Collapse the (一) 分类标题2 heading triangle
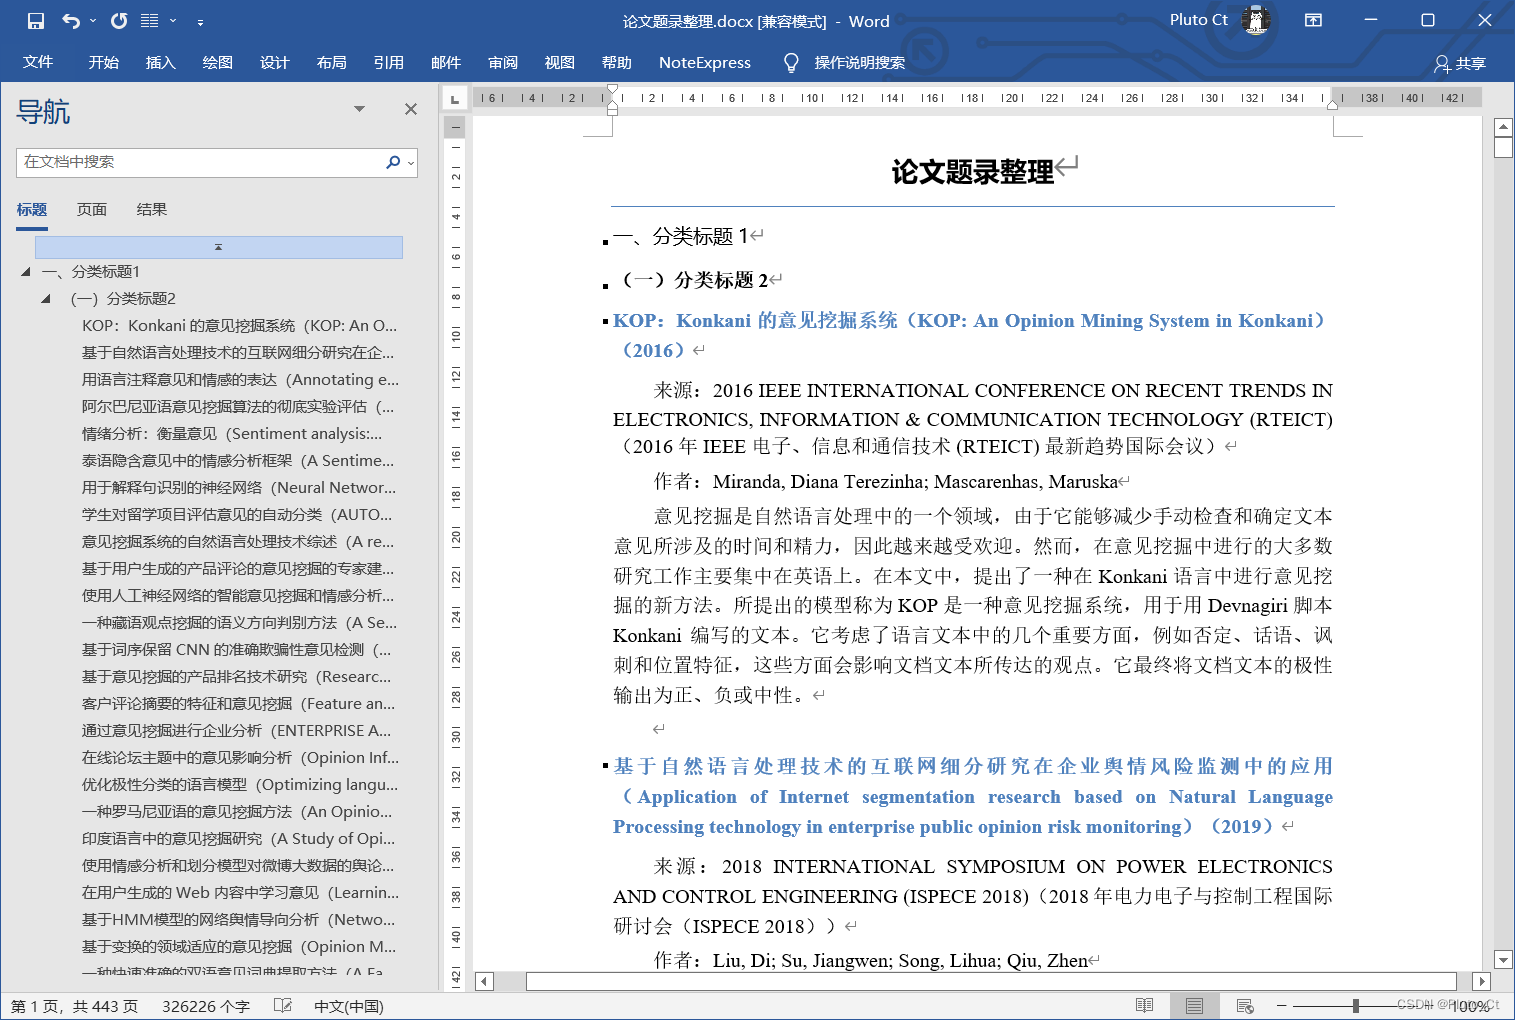The width and height of the screenshot is (1515, 1020). pyautogui.click(x=46, y=299)
